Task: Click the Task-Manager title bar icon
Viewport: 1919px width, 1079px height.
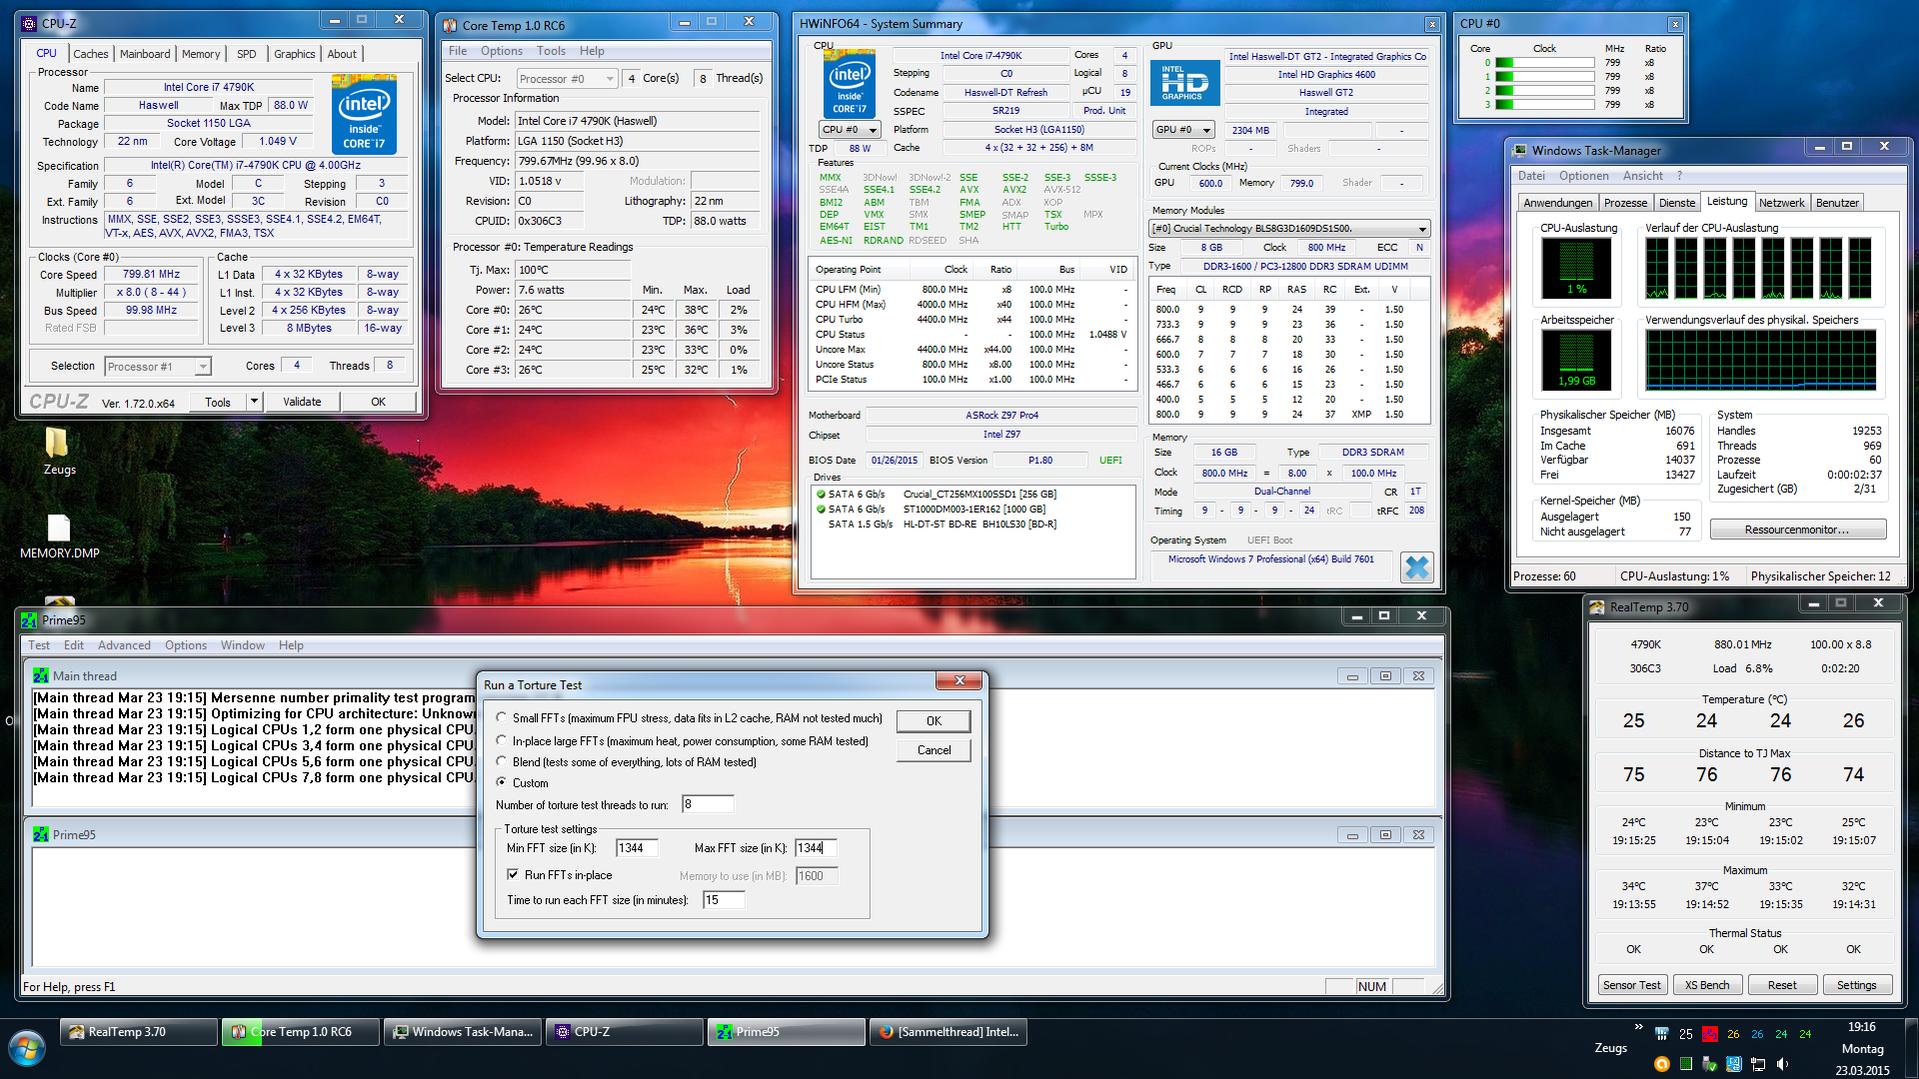Action: 1520,150
